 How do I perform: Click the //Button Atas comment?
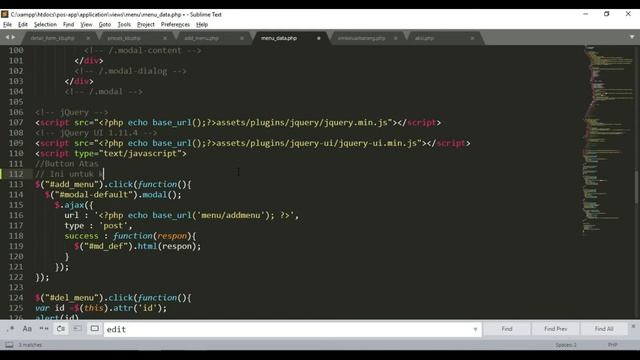67,164
